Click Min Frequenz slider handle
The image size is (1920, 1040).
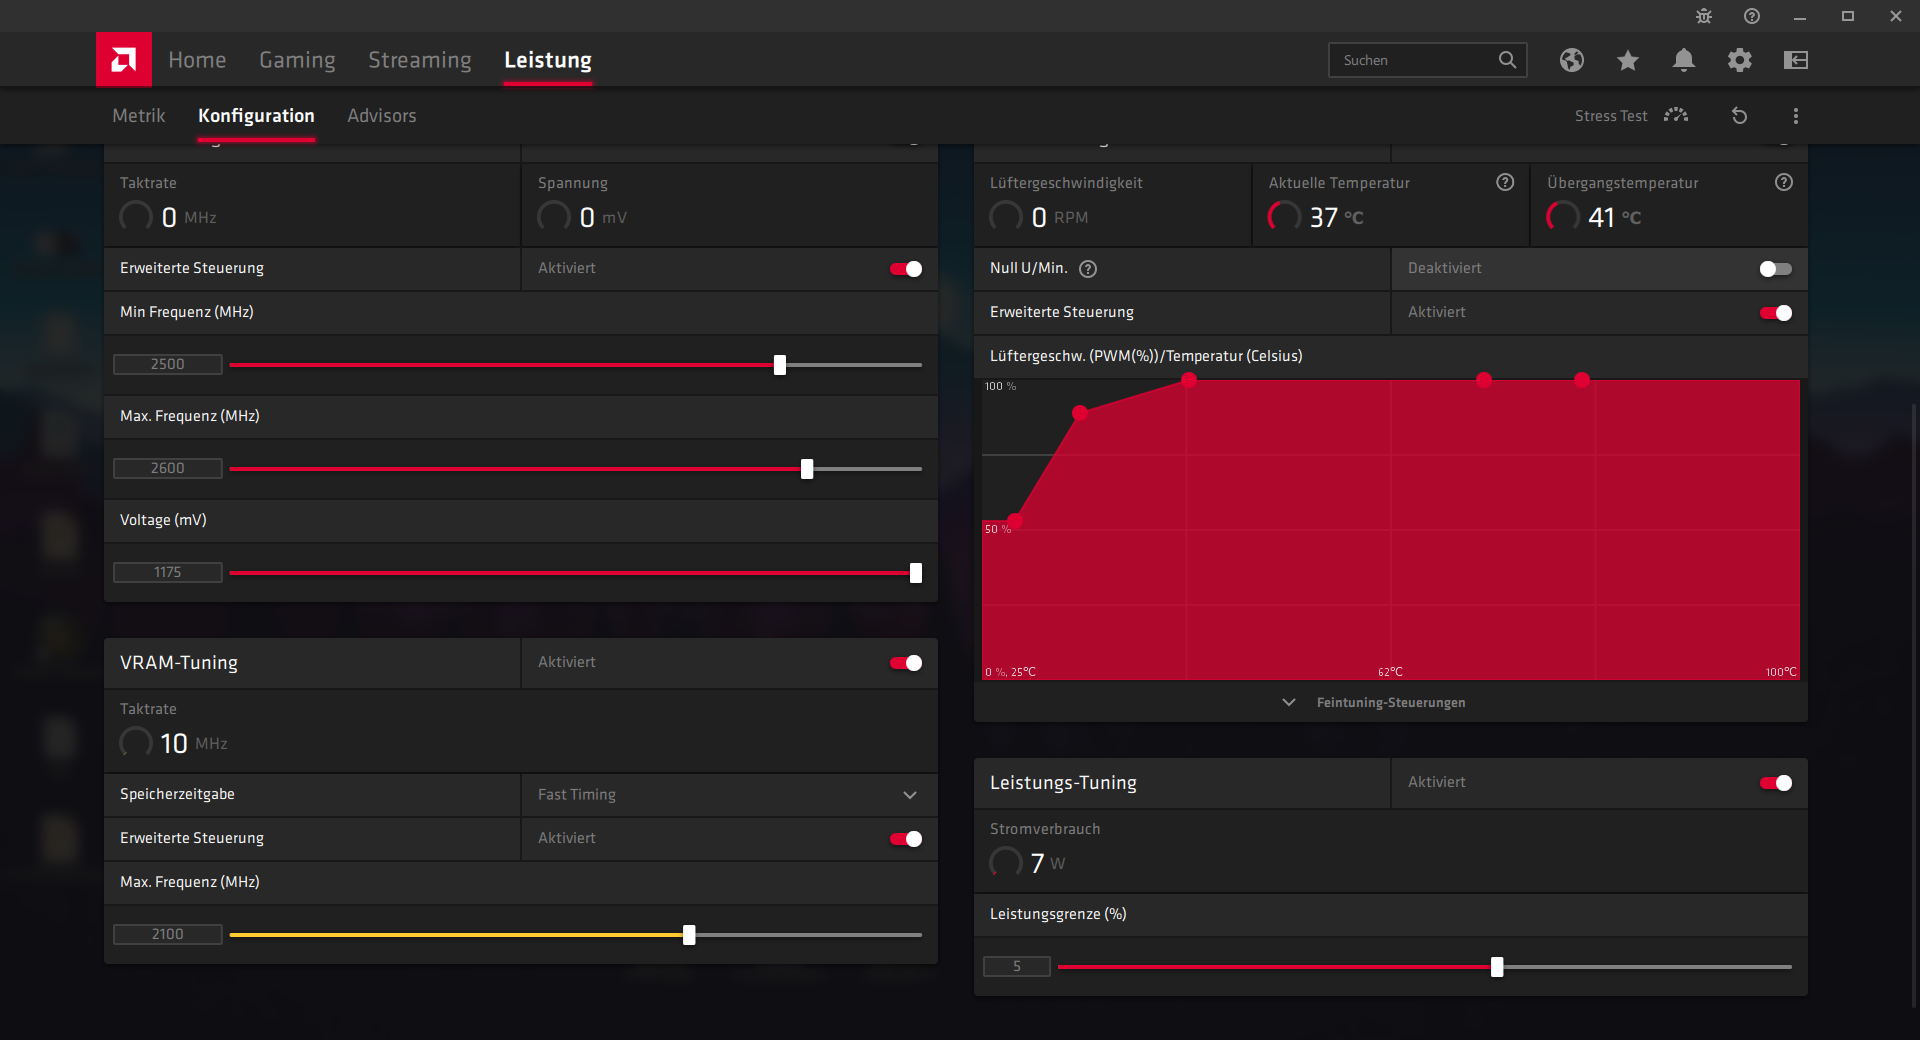pyautogui.click(x=780, y=365)
